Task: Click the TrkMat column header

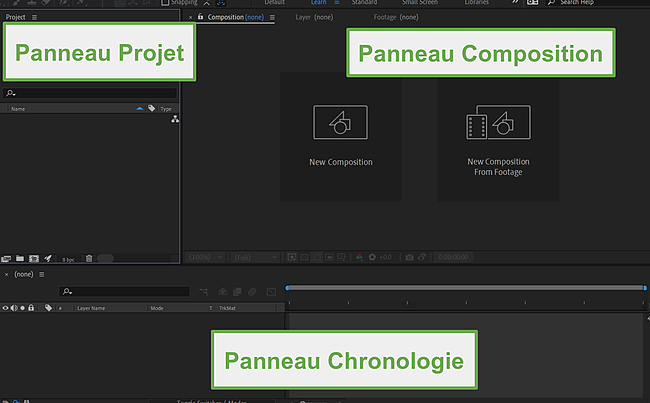Action: click(227, 308)
